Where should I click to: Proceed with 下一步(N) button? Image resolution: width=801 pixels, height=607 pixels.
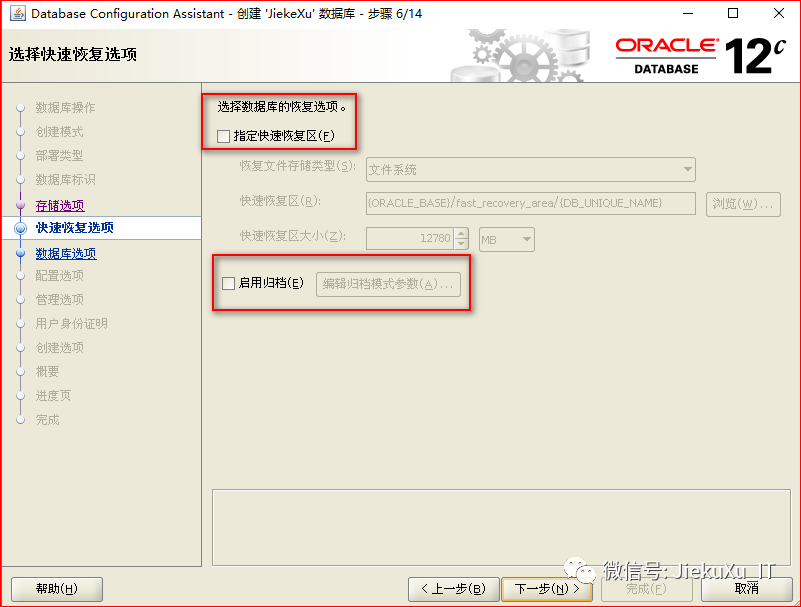pos(547,589)
